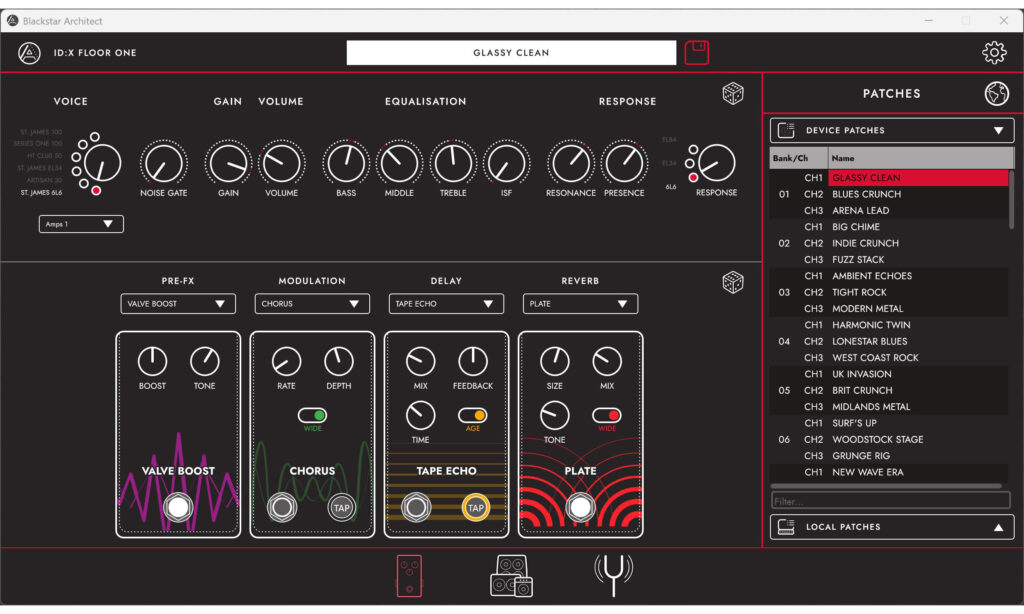Screen dimensions: 1024x614
Task: Toggle the Tape Echo AGE switch
Action: pyautogui.click(x=472, y=415)
